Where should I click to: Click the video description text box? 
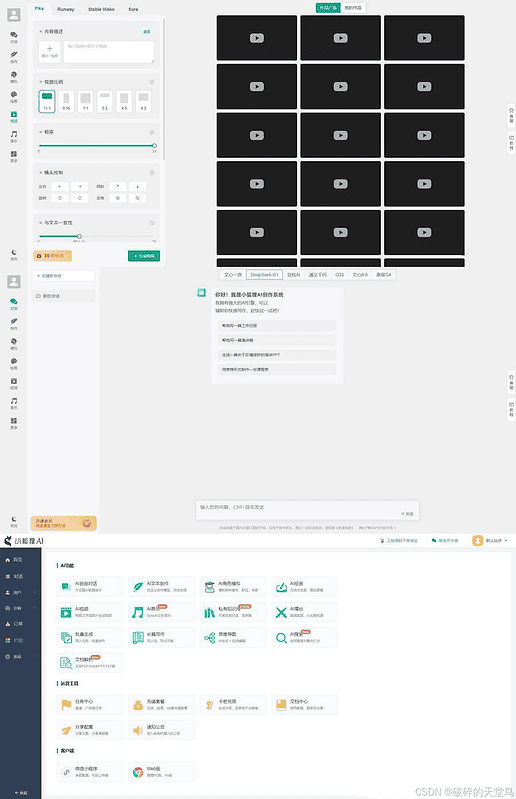pyautogui.click(x=109, y=52)
